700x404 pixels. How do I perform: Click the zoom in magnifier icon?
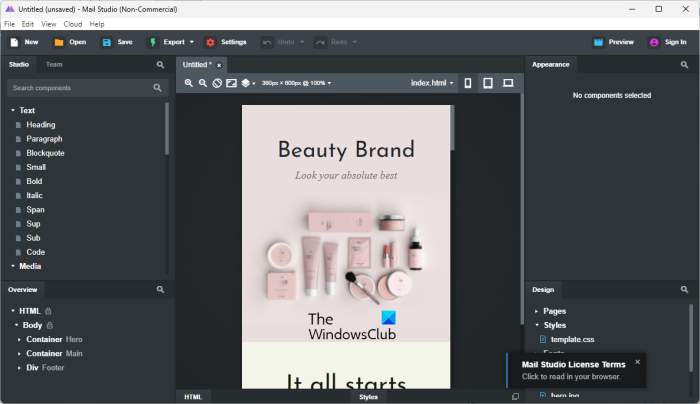pyautogui.click(x=188, y=83)
